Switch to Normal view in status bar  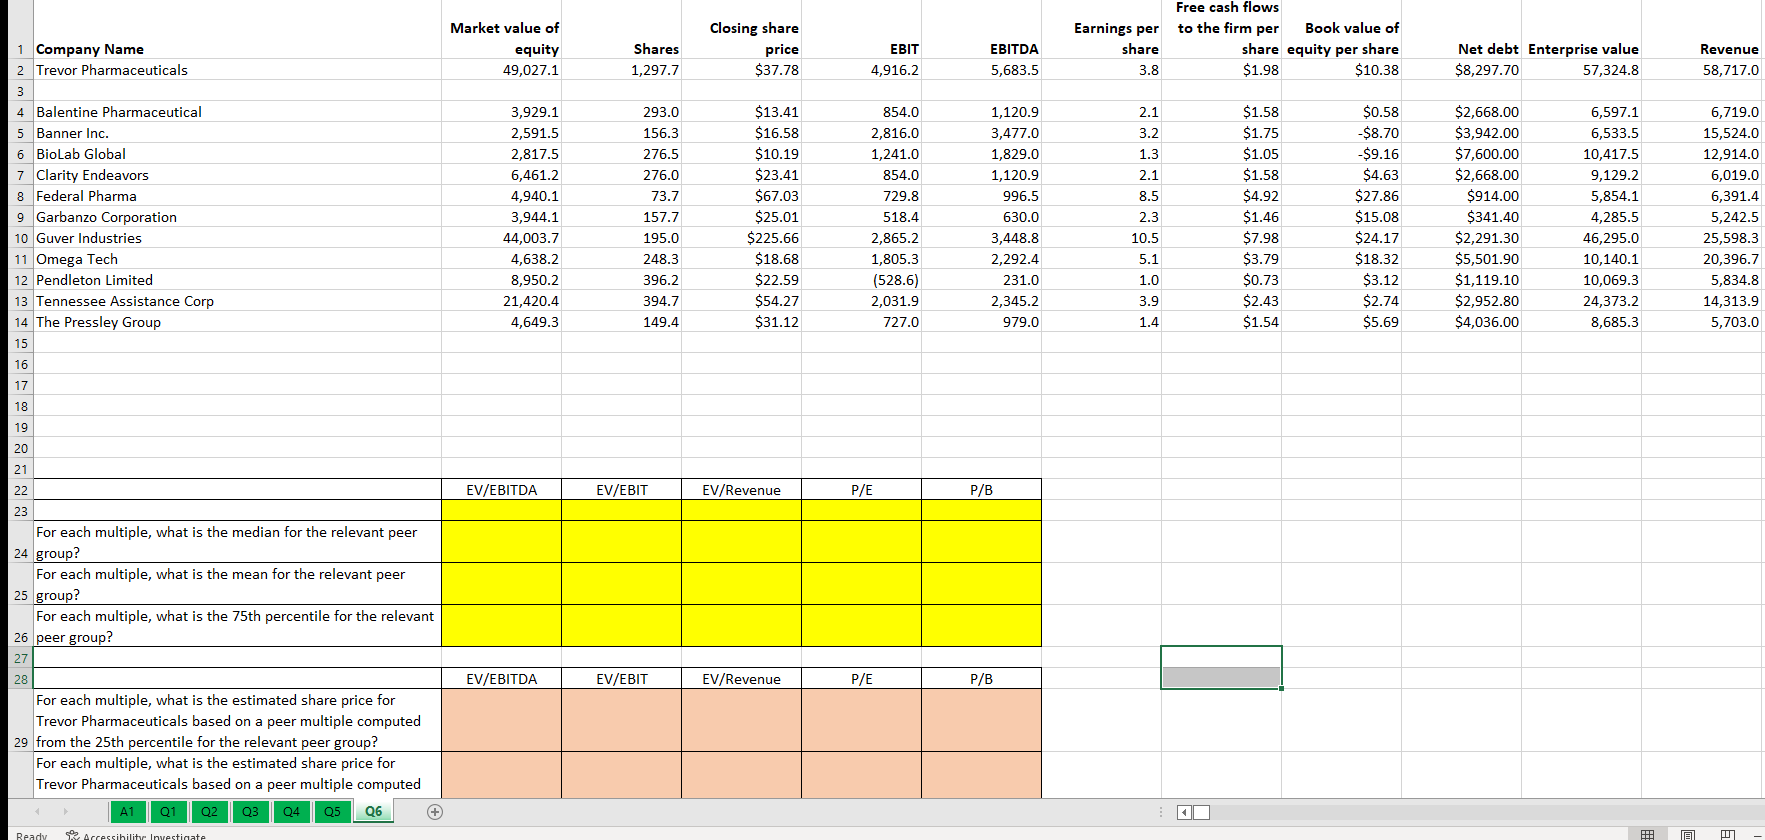[x=1647, y=835]
